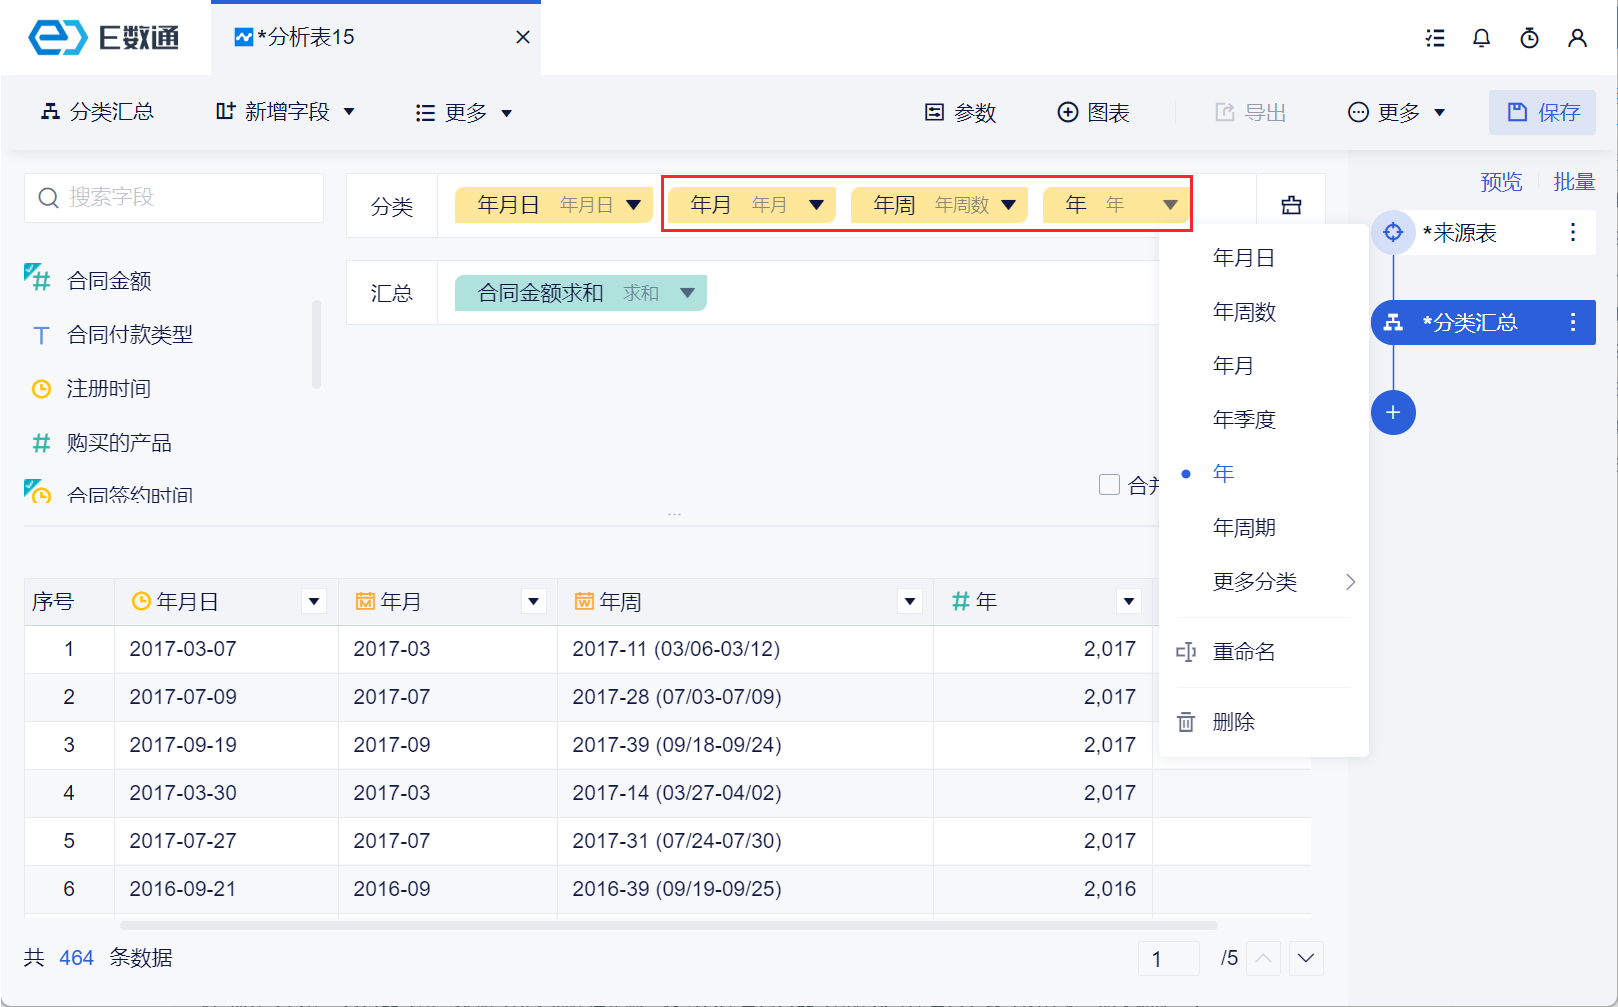Toggle the 合并 checkbox
This screenshot has height=1007, width=1618.
pyautogui.click(x=1109, y=485)
